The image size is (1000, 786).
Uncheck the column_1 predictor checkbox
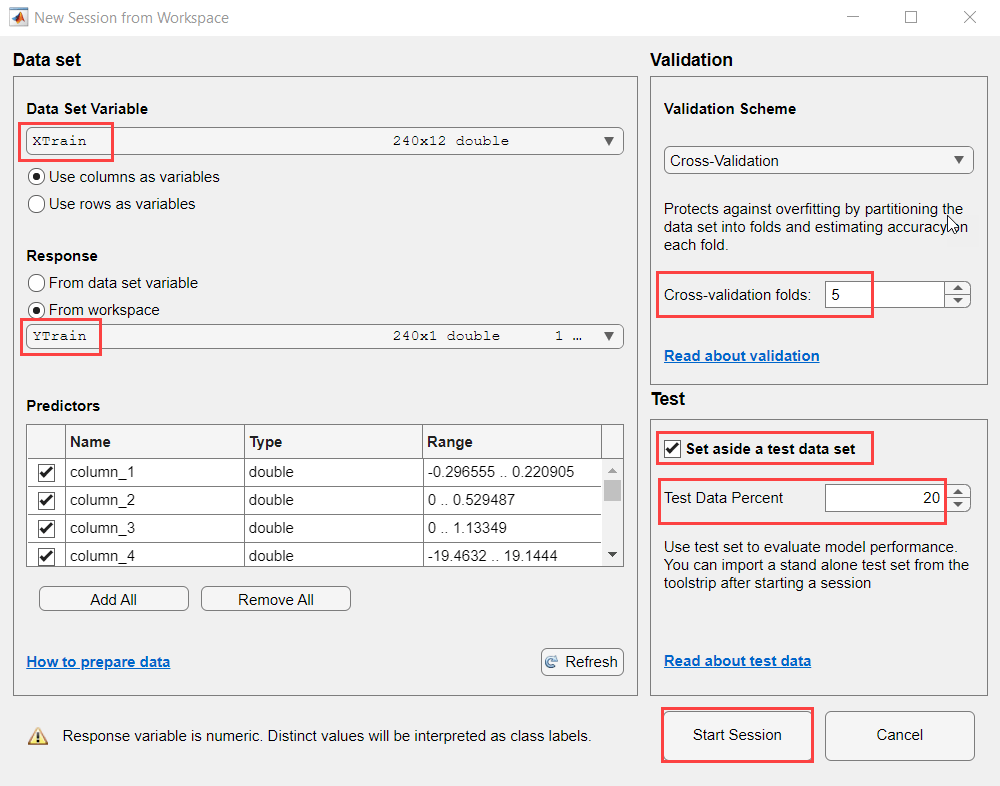tap(46, 472)
